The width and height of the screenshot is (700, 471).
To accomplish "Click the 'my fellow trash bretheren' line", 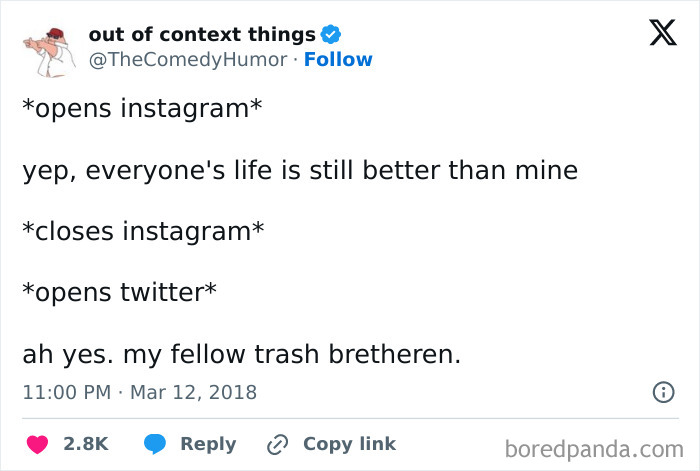I will point(240,354).
